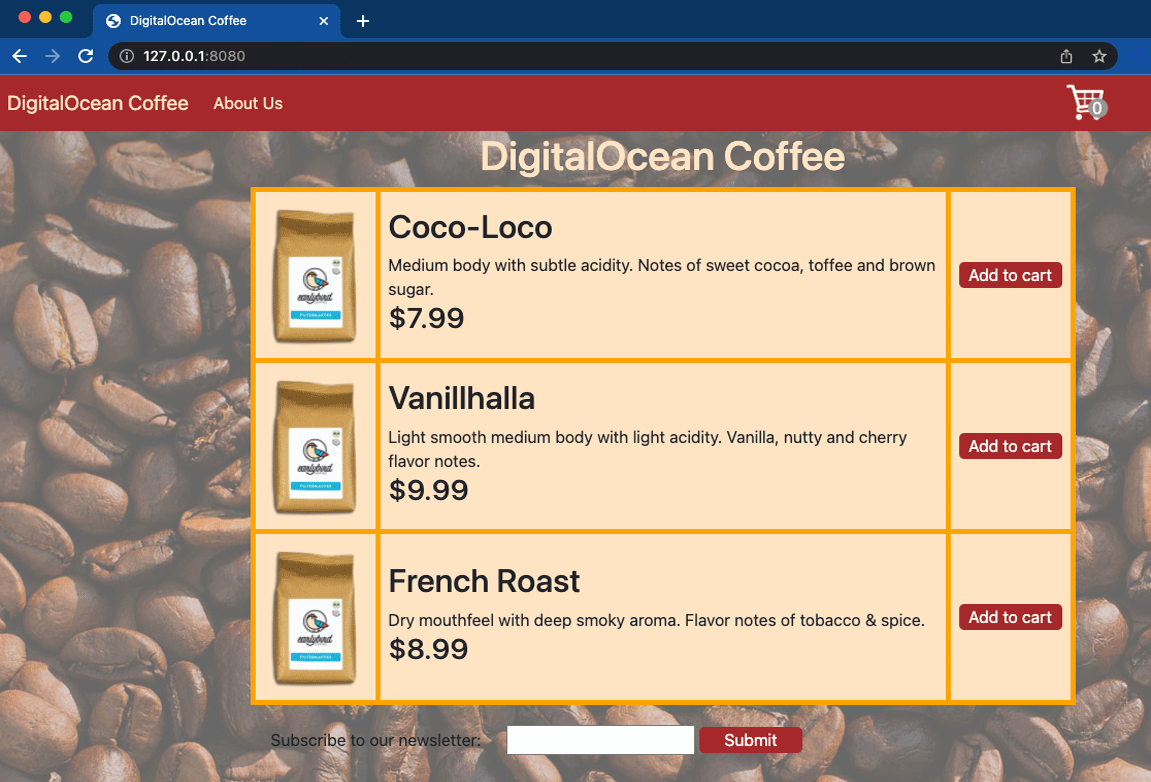Maximize the window with green button
This screenshot has width=1151, height=782.
(66, 18)
